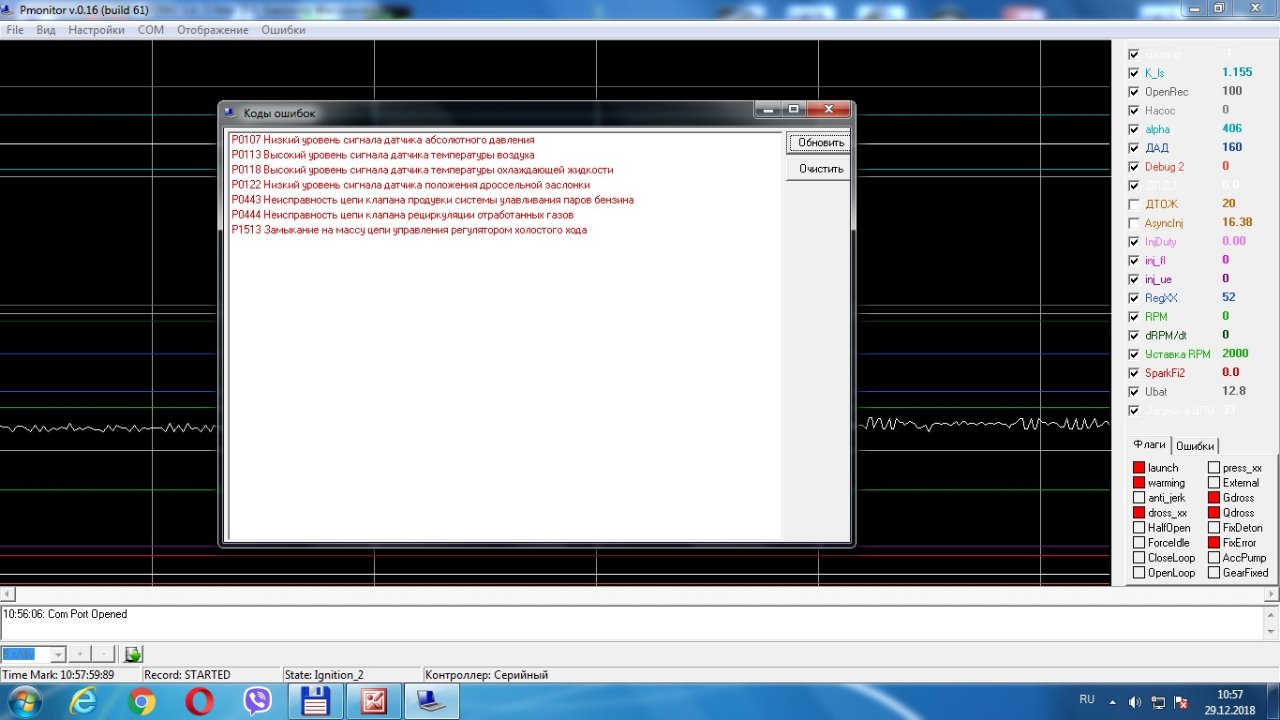Open Viber from the taskbar
1280x720 pixels.
click(258, 702)
